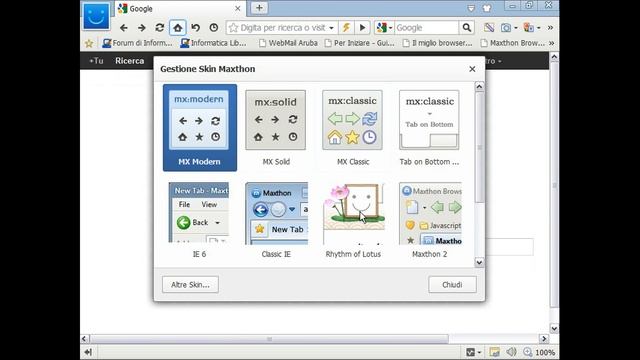Select the IE 6 skin
Screen dimensions: 640x360
[199, 220]
